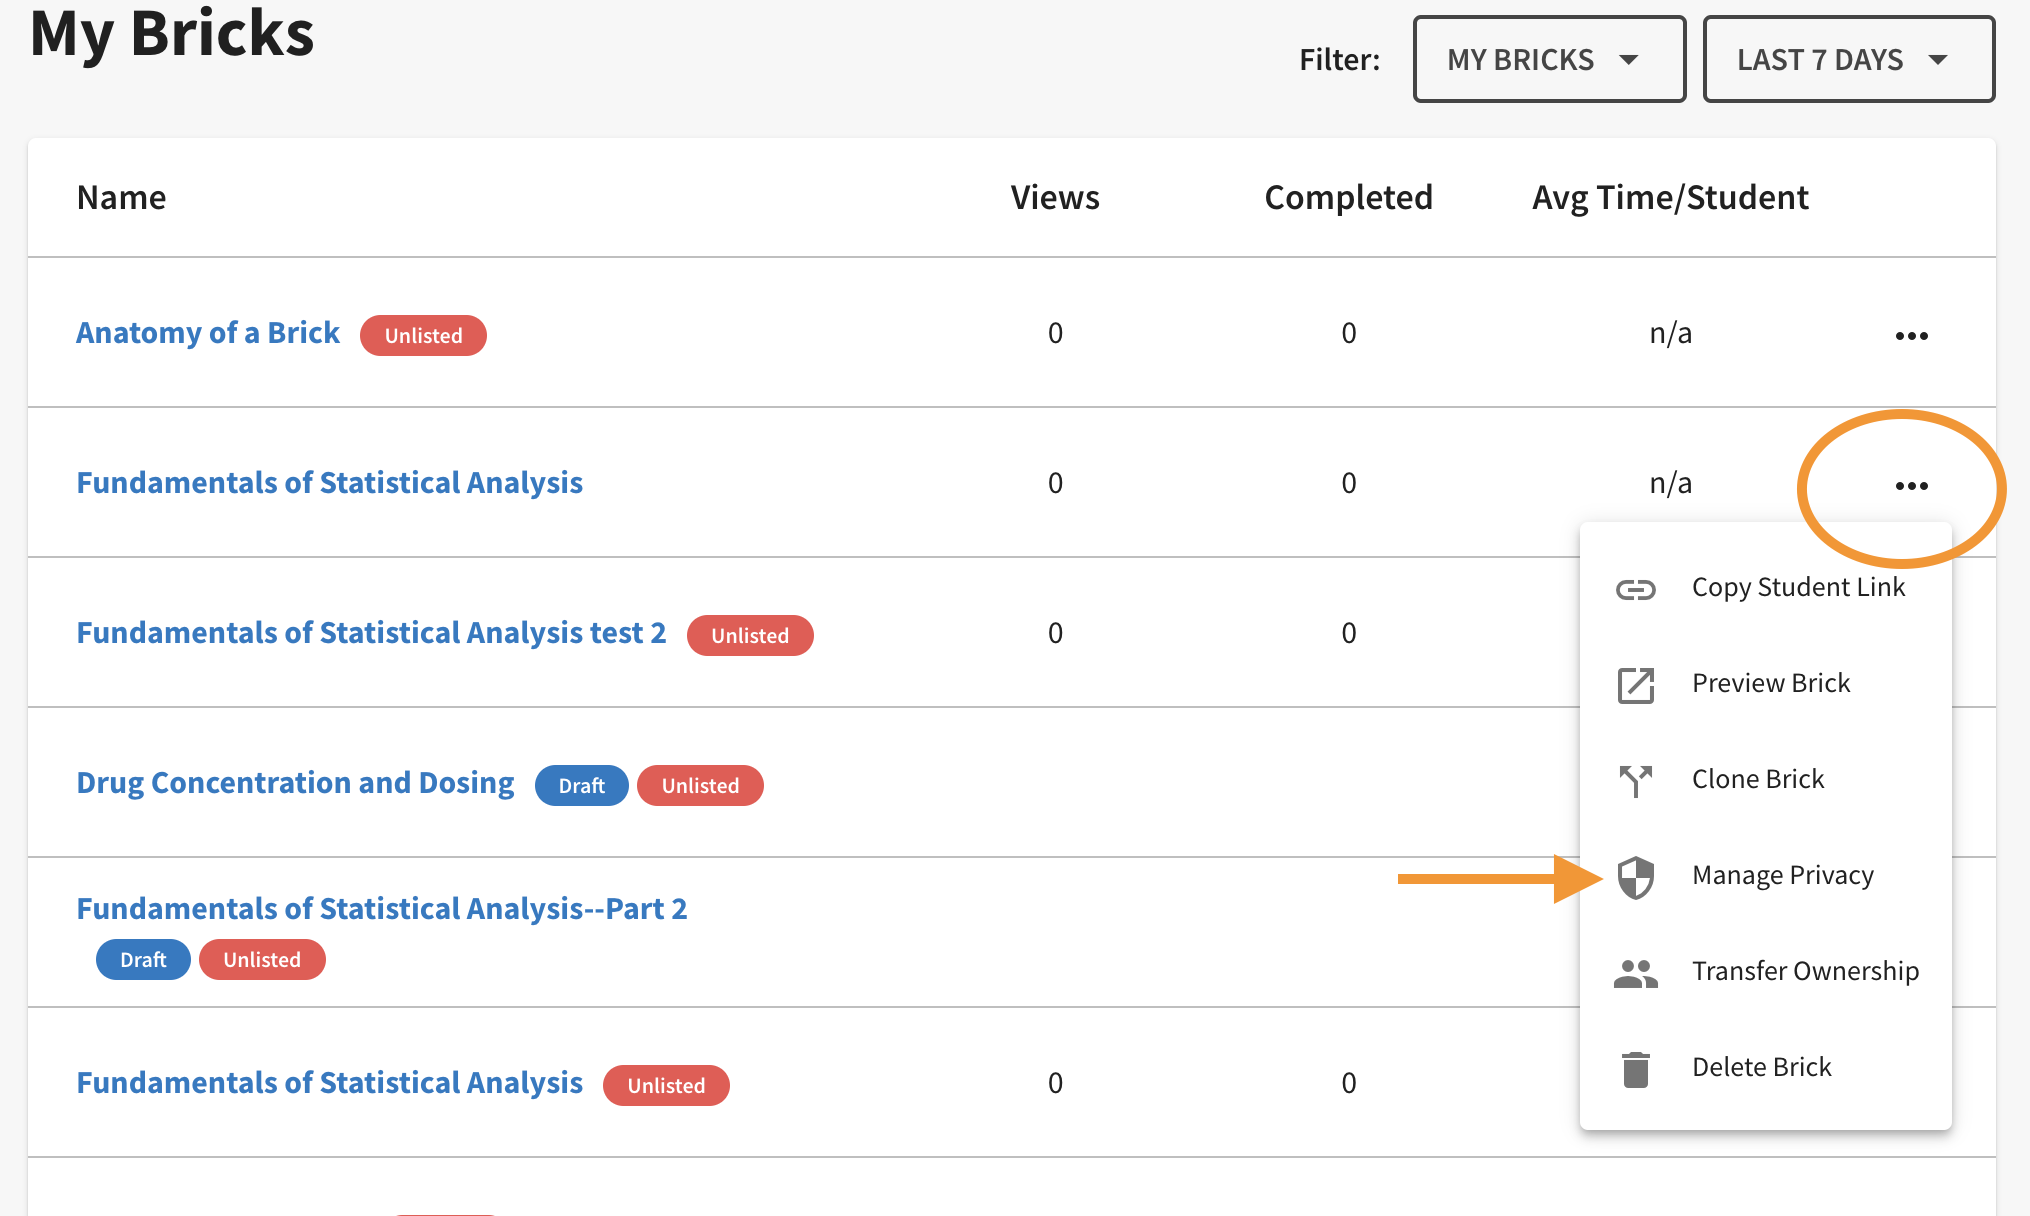Screen dimensions: 2030x1216
Task: Open the LAST 7 DAYS filter dropdown
Action: tap(1848, 59)
